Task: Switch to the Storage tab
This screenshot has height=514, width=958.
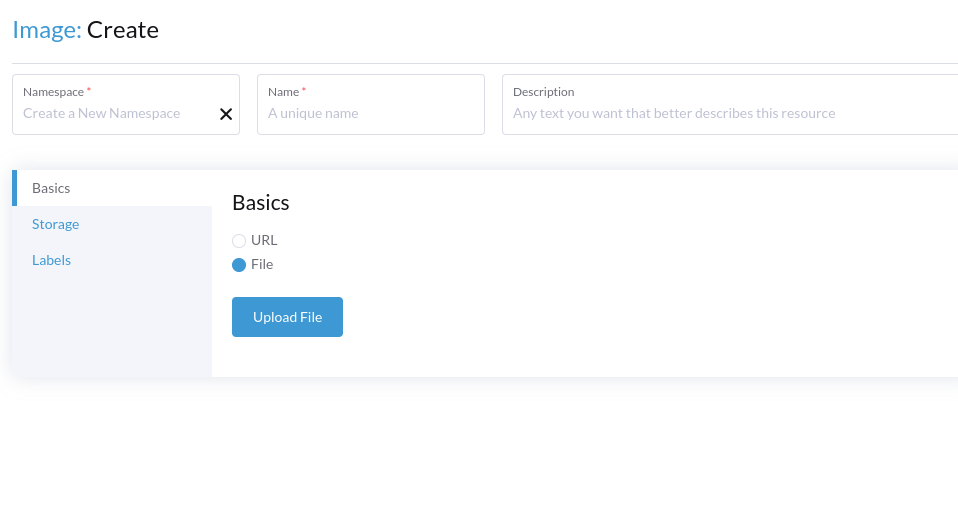Action: [x=55, y=224]
